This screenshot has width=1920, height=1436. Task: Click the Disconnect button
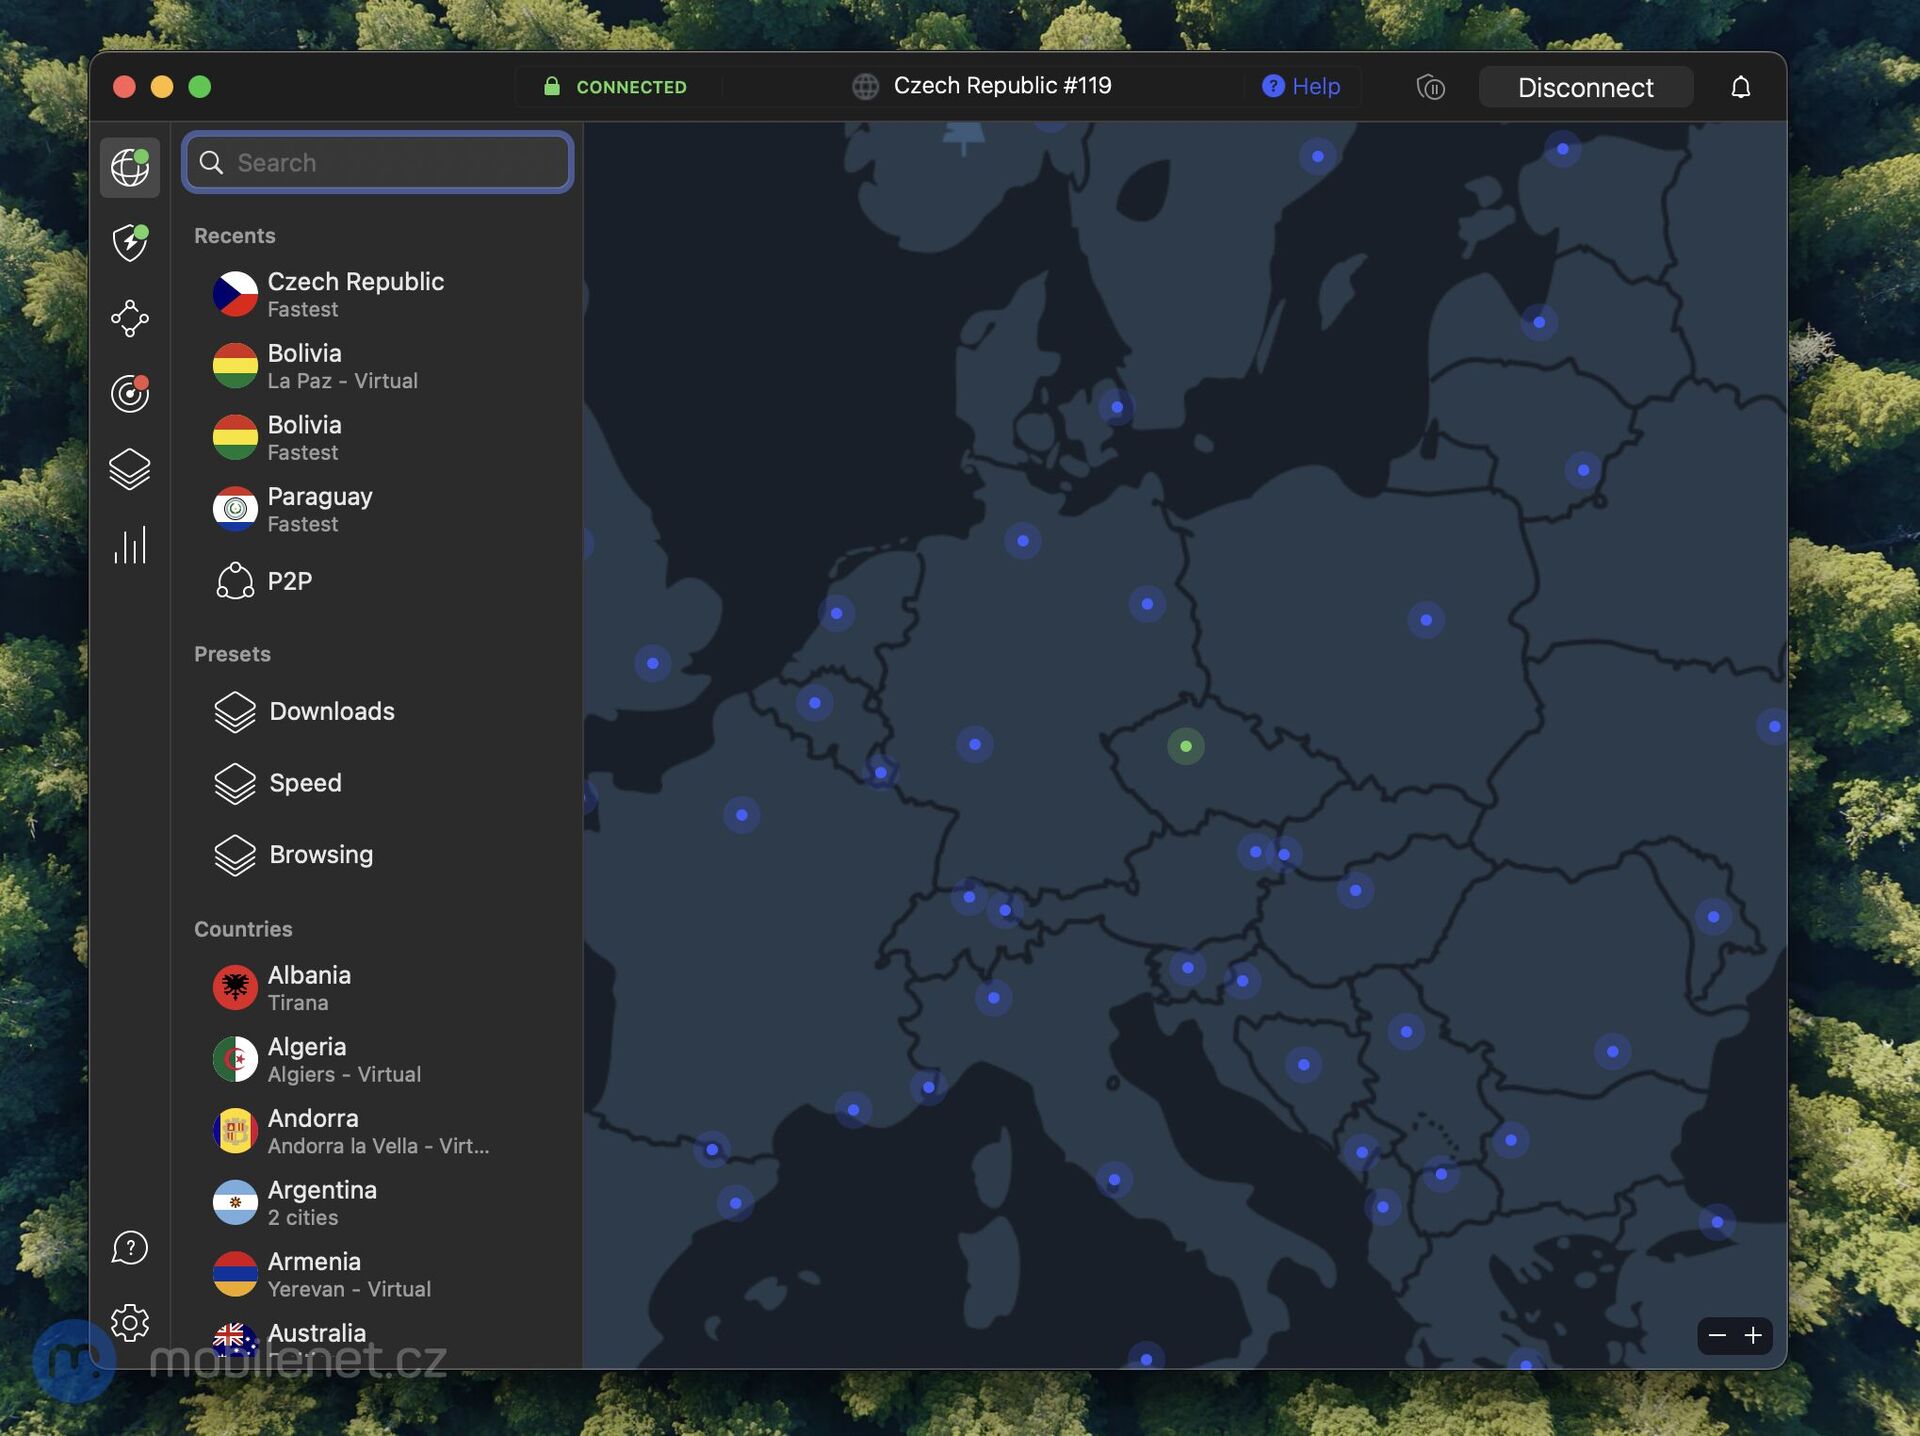pos(1585,87)
